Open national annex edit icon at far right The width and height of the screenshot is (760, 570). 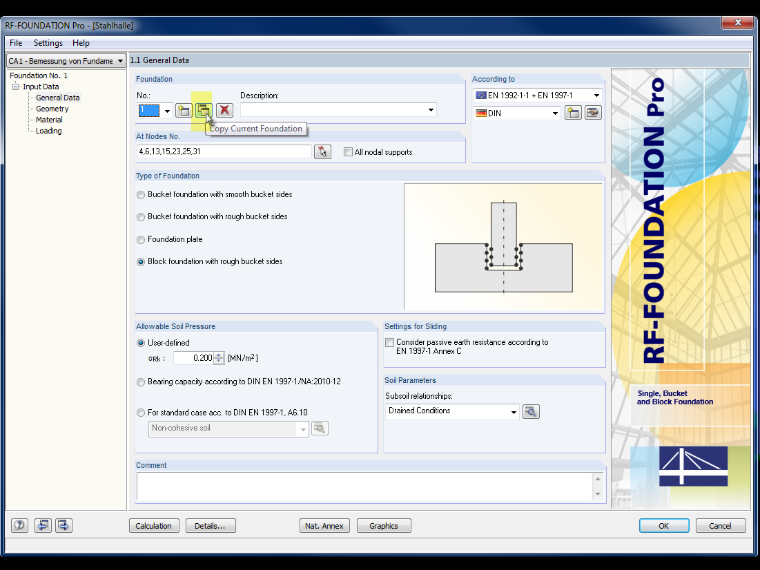593,113
